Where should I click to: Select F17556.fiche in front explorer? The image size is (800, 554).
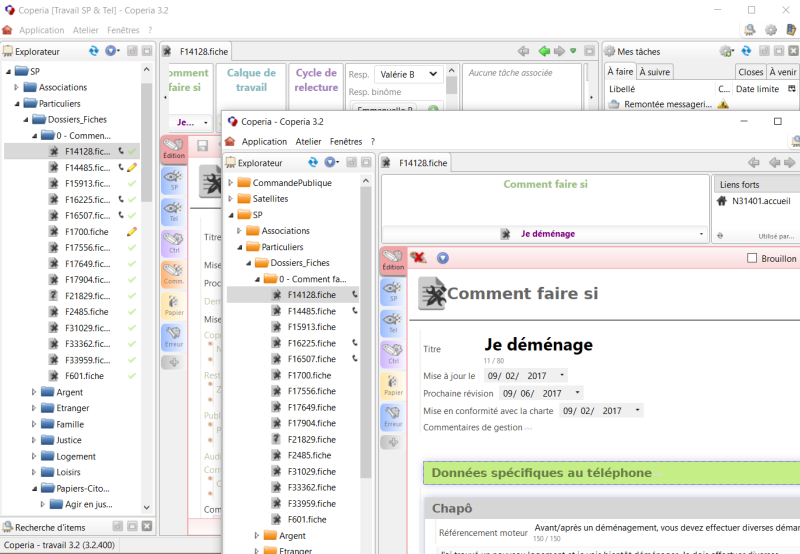[x=311, y=391]
